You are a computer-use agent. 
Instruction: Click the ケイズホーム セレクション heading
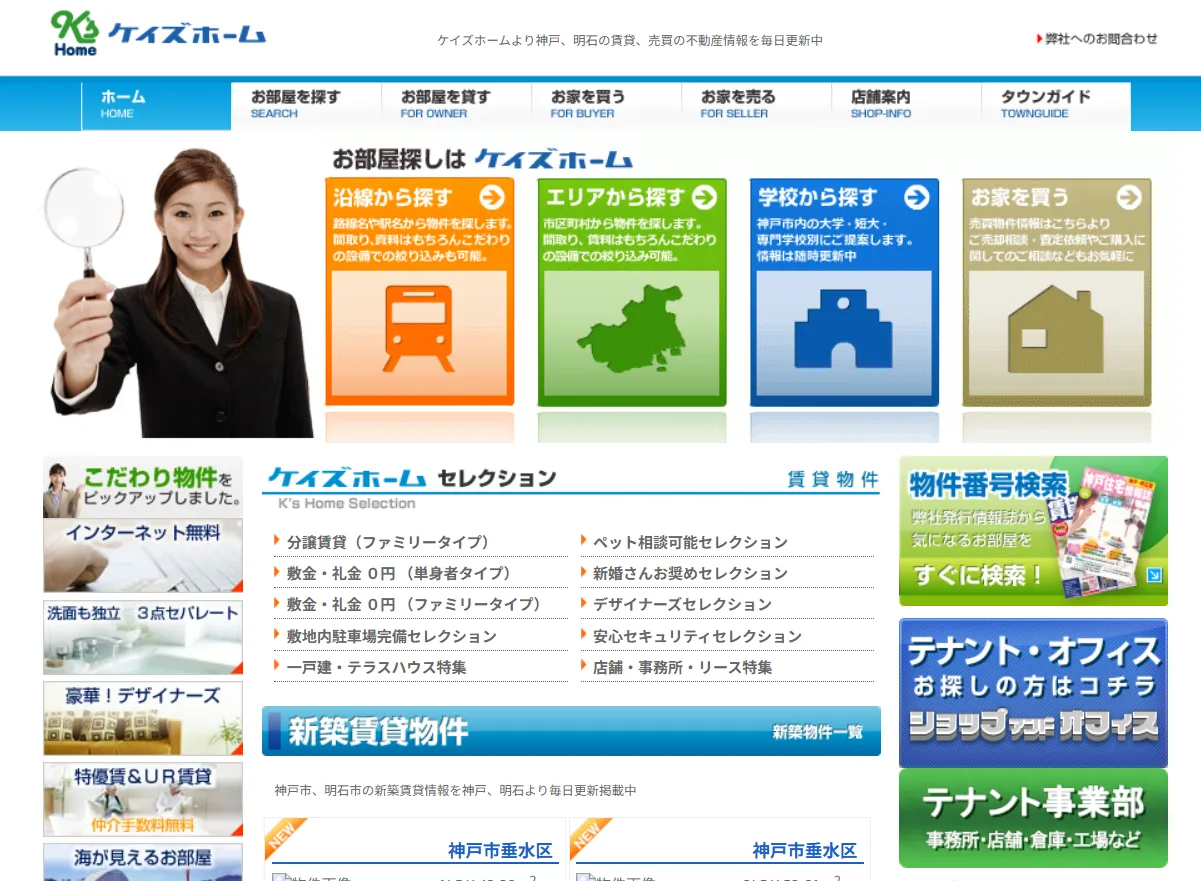(x=412, y=478)
